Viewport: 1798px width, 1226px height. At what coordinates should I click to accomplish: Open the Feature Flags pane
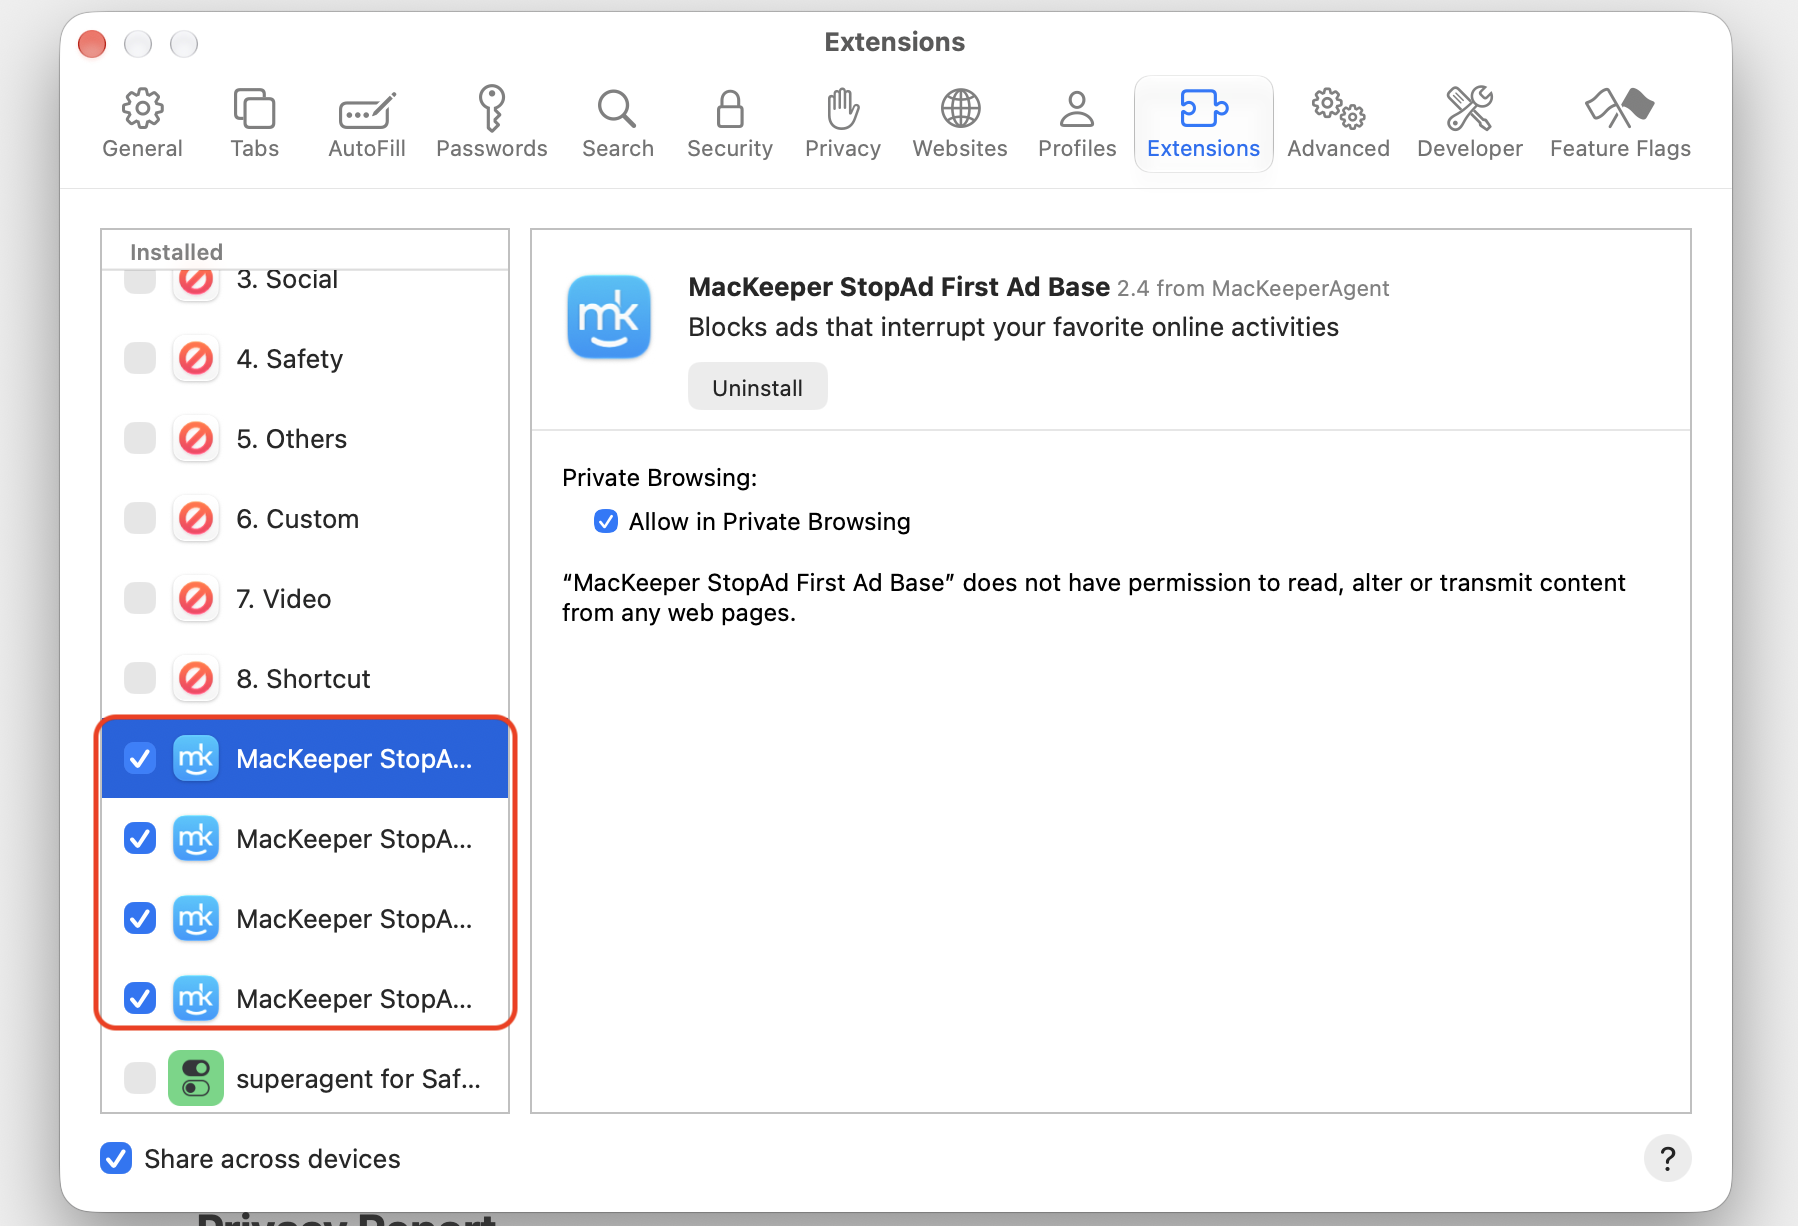click(x=1620, y=124)
